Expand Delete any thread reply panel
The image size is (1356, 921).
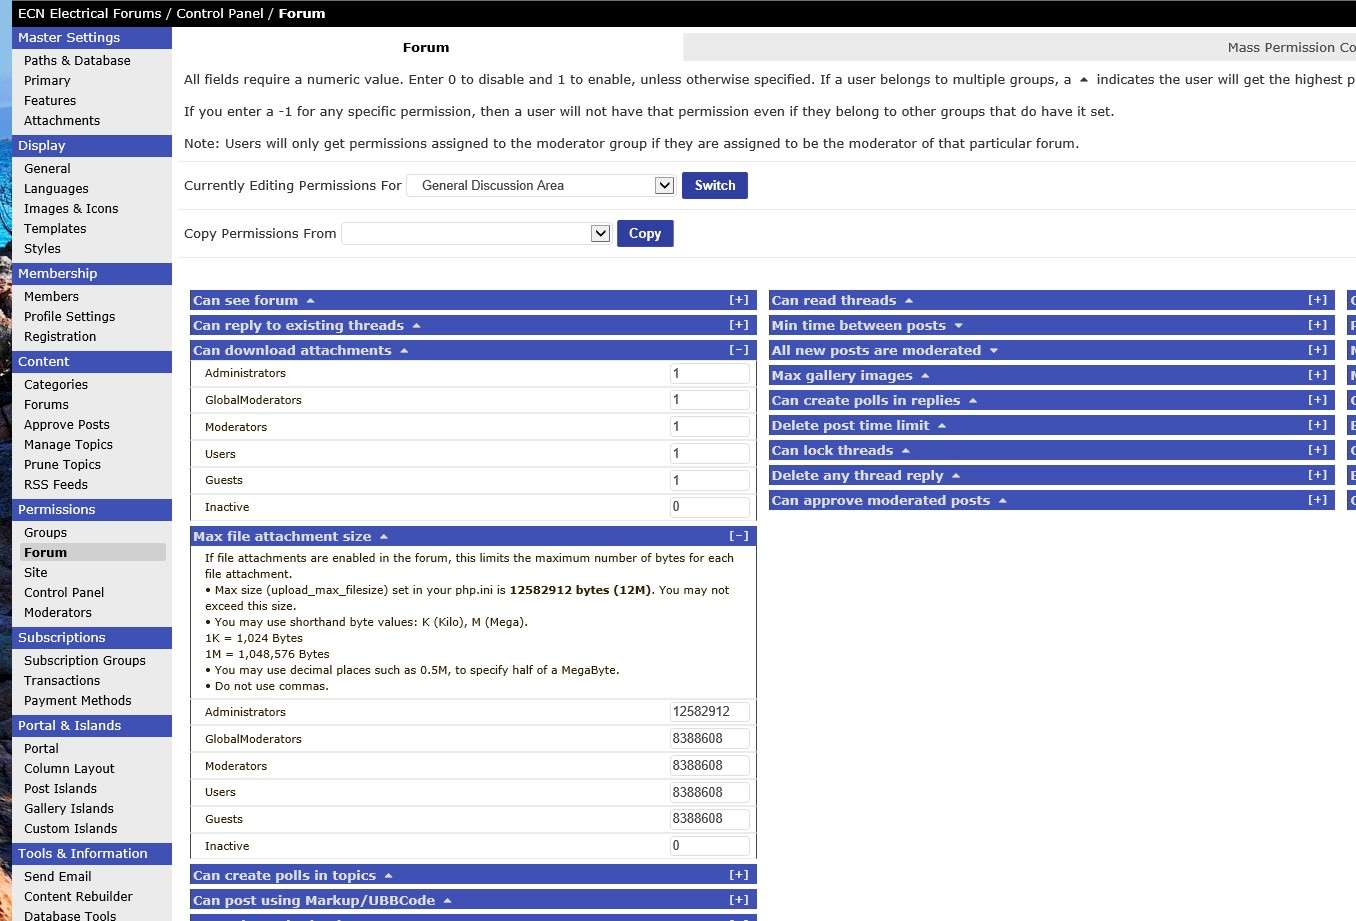tap(1317, 475)
